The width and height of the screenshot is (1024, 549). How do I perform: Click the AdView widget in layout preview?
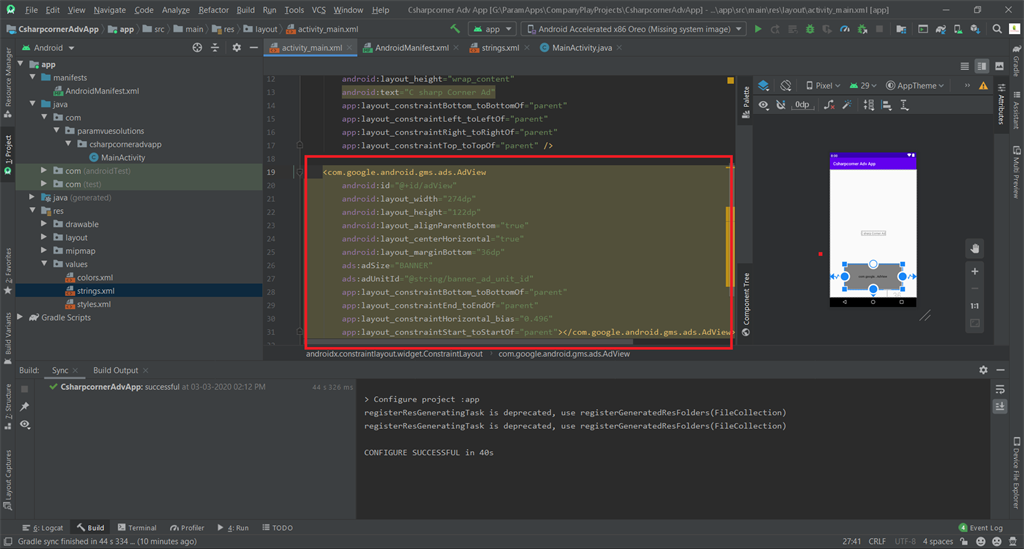[x=873, y=275]
